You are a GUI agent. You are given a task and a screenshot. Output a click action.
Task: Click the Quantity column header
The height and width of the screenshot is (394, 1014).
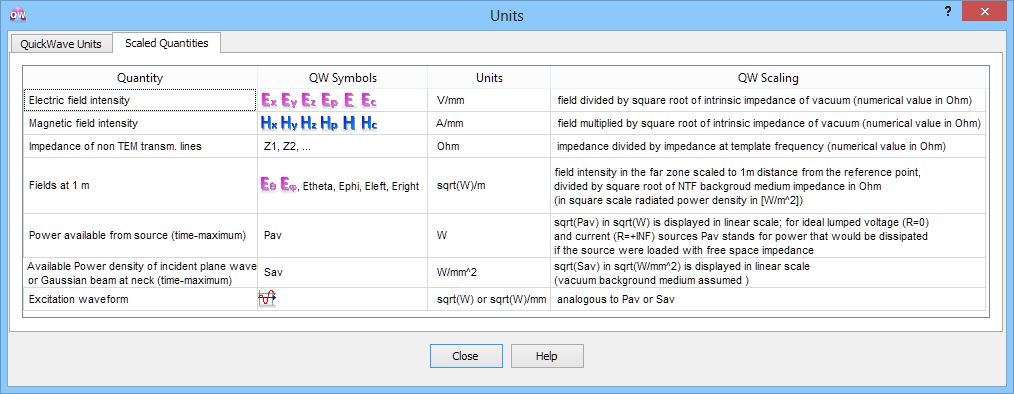140,78
